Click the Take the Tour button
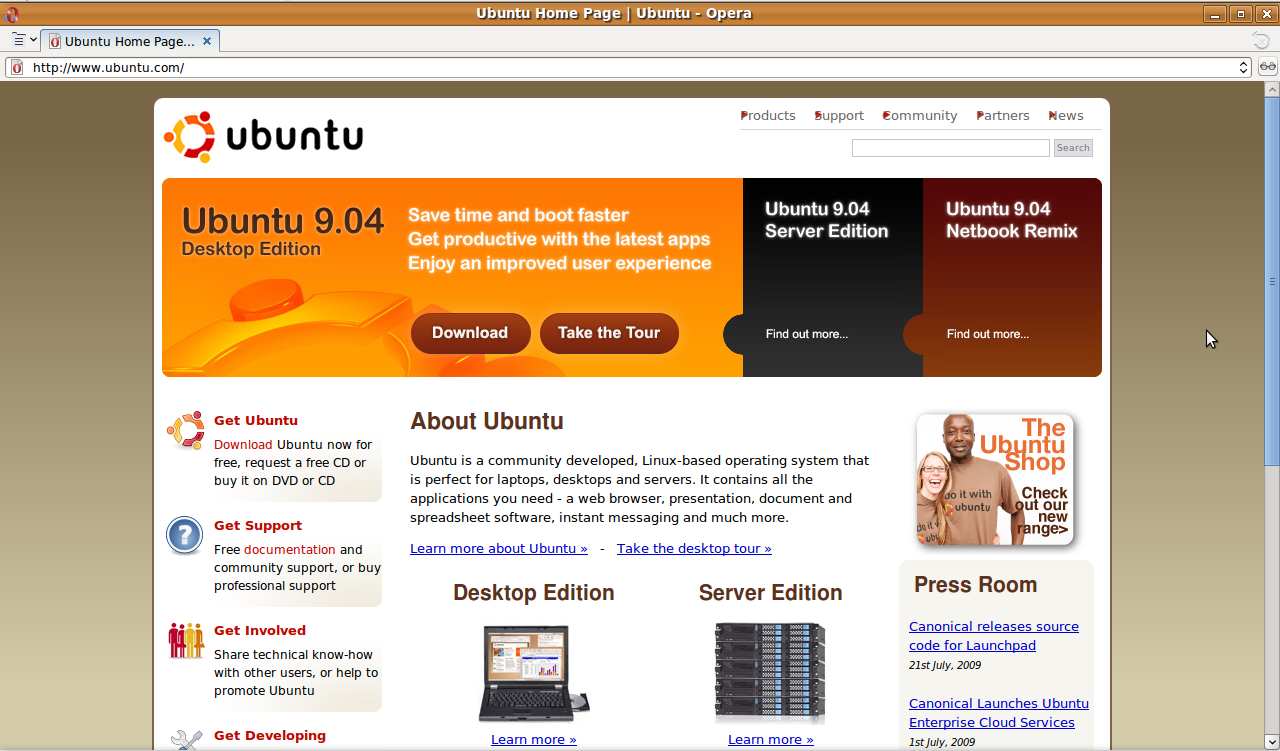 pos(609,333)
